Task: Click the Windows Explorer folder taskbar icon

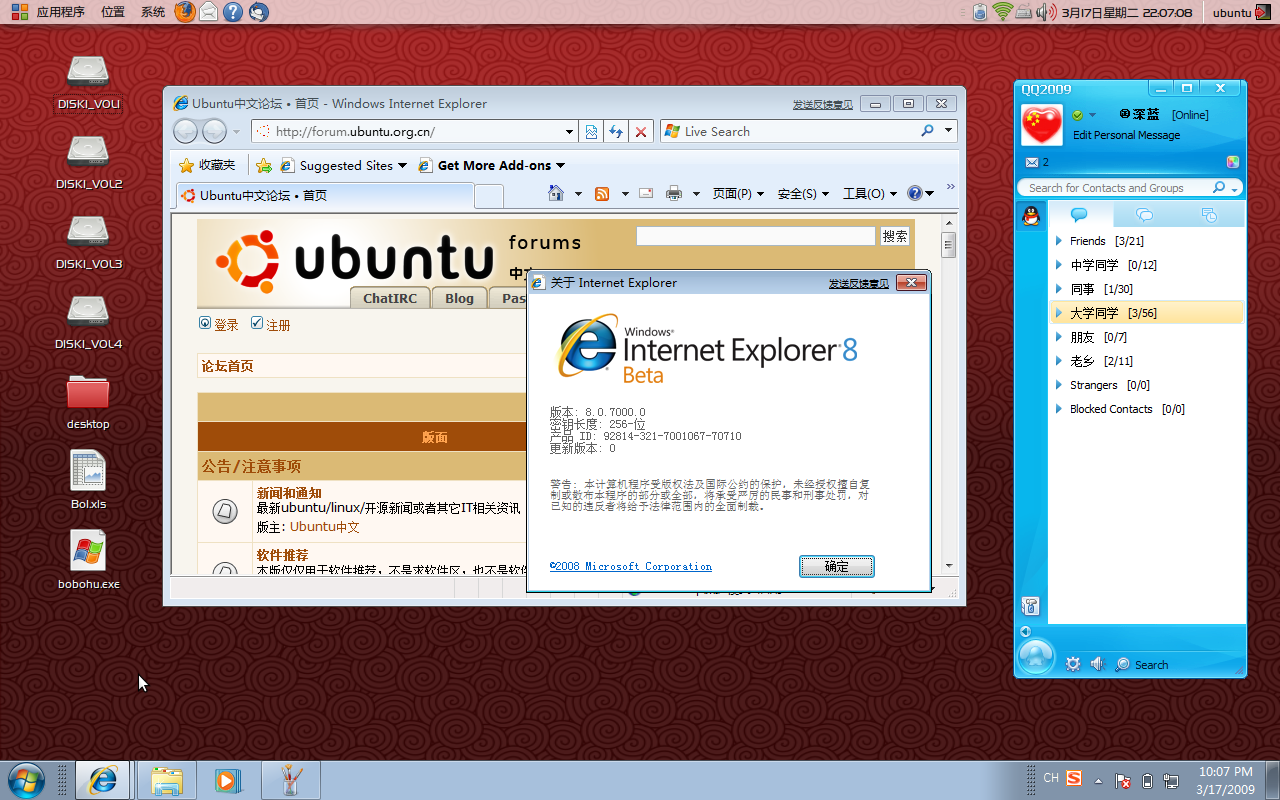Action: click(166, 780)
